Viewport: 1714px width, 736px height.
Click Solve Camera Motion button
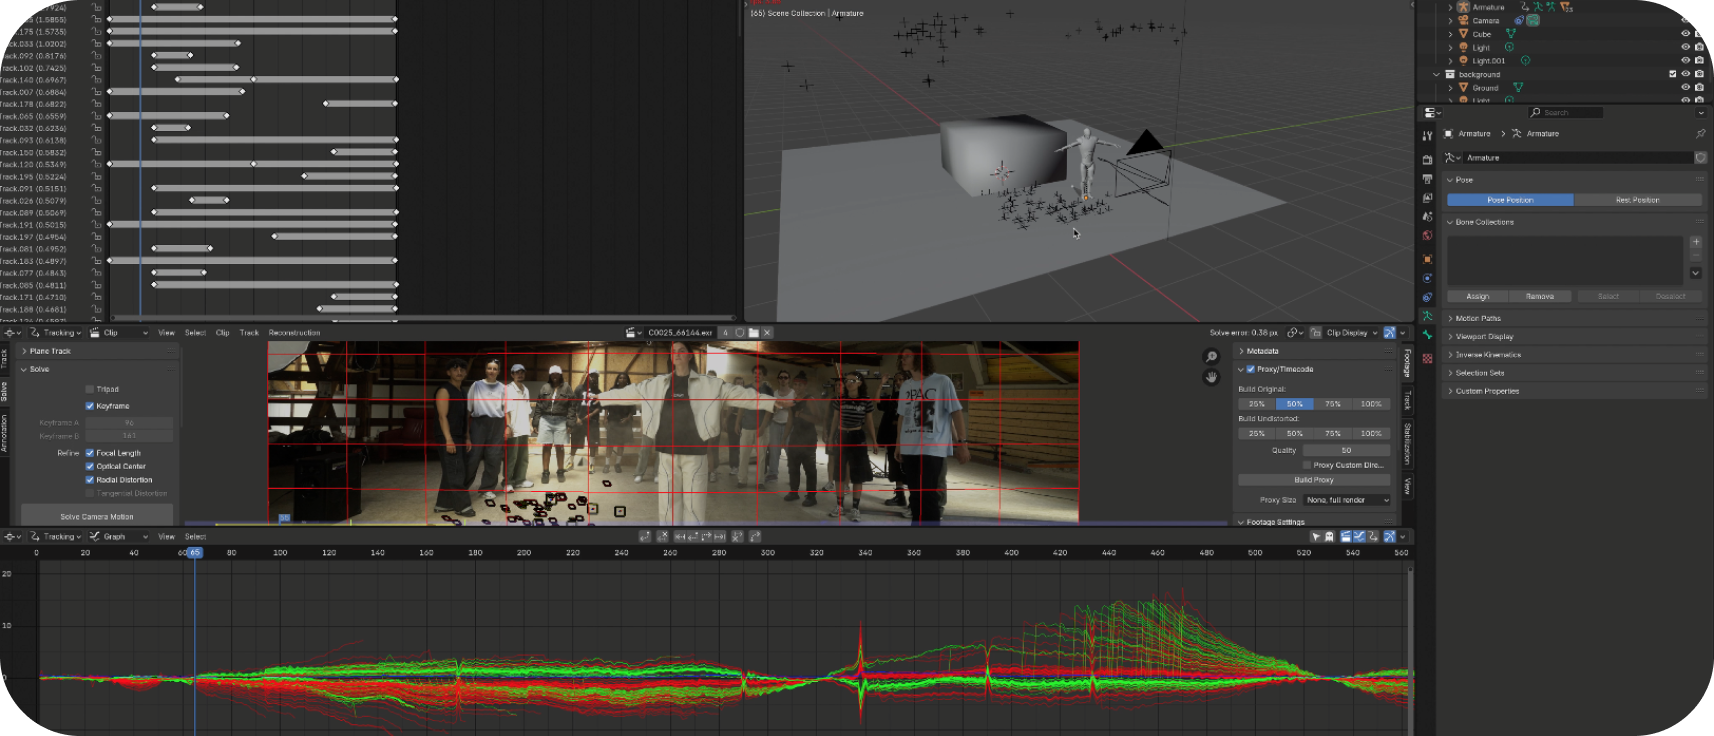click(96, 517)
